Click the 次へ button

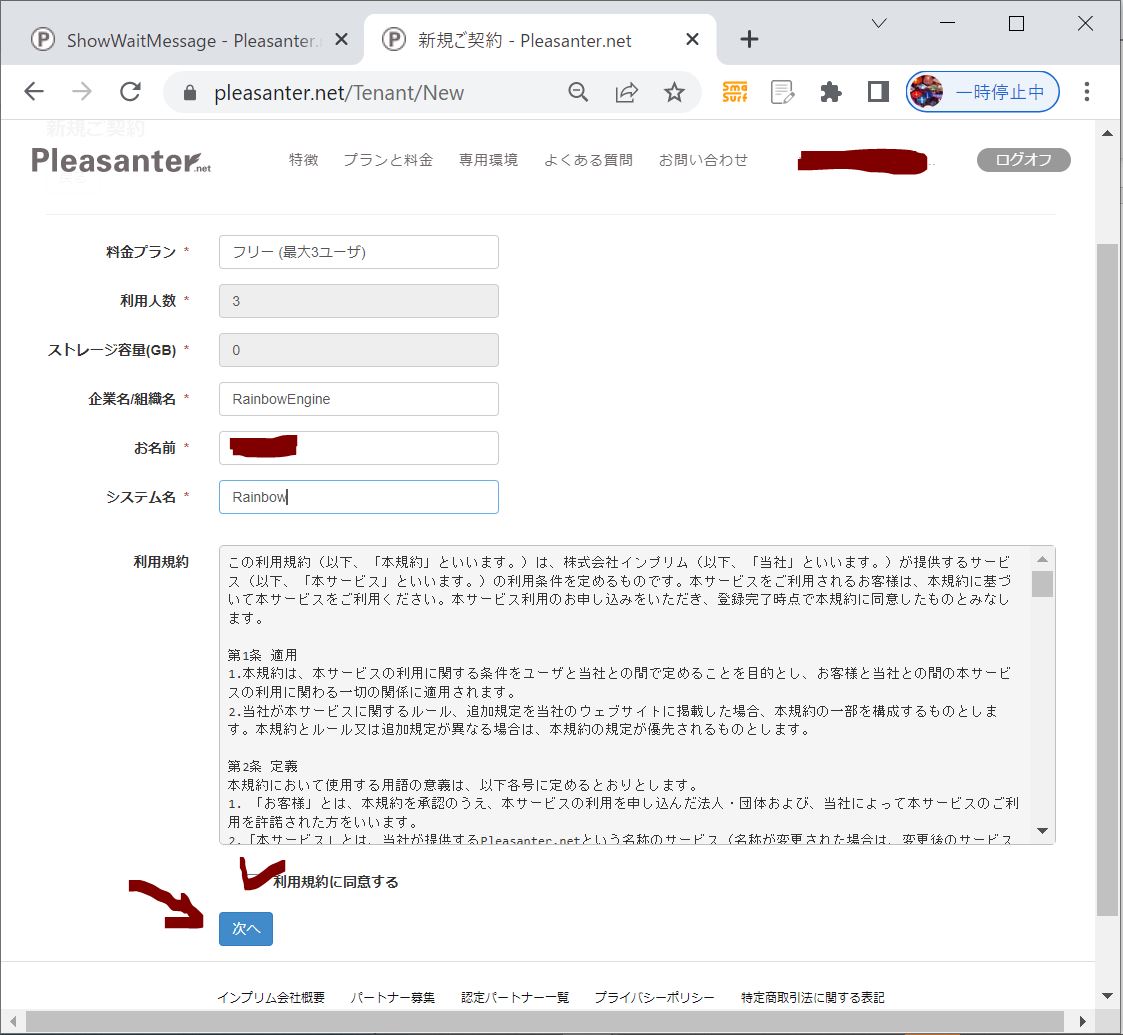click(246, 929)
